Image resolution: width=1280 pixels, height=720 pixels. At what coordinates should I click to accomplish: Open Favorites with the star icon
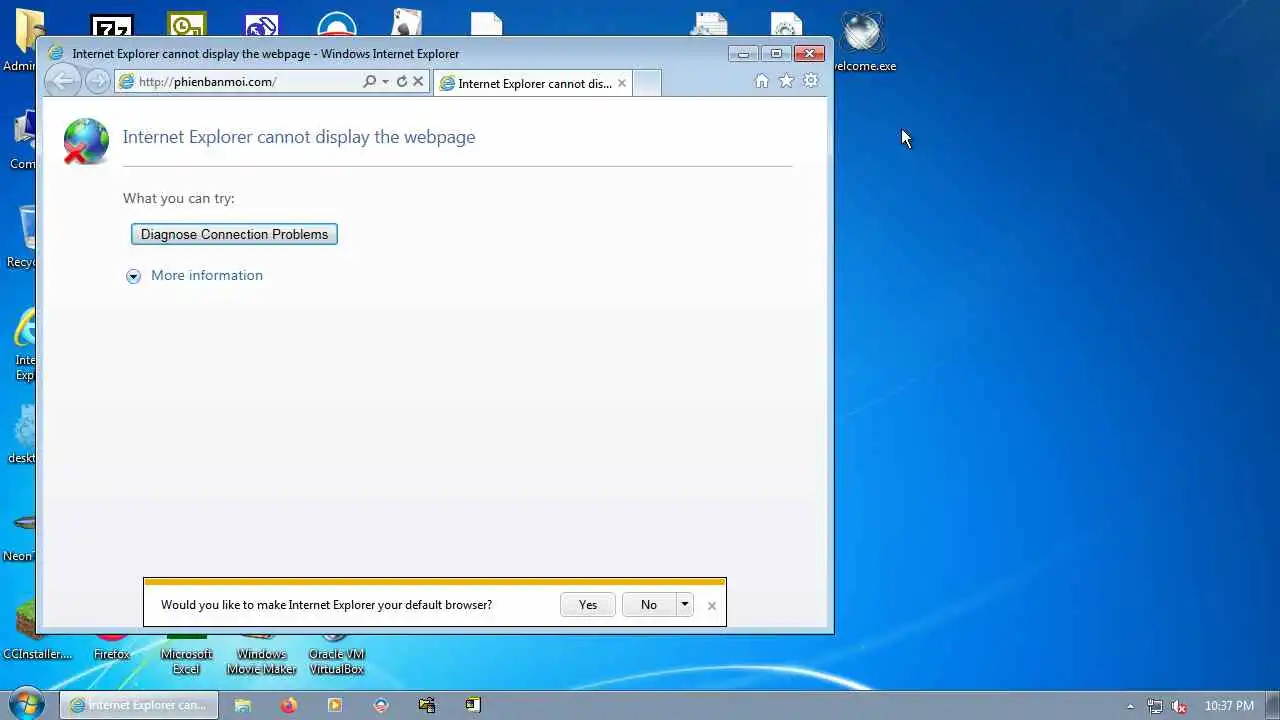coord(786,81)
